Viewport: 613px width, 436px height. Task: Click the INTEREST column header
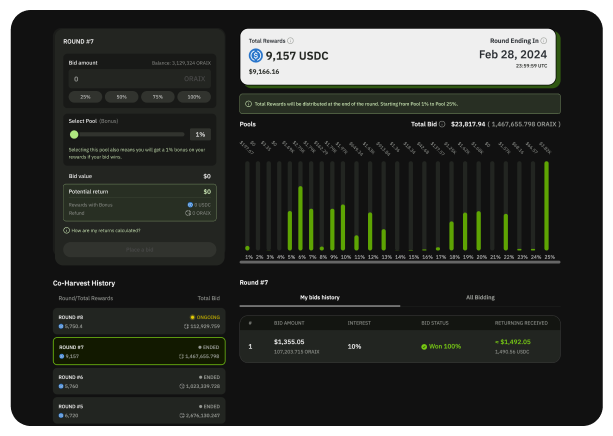(359, 323)
